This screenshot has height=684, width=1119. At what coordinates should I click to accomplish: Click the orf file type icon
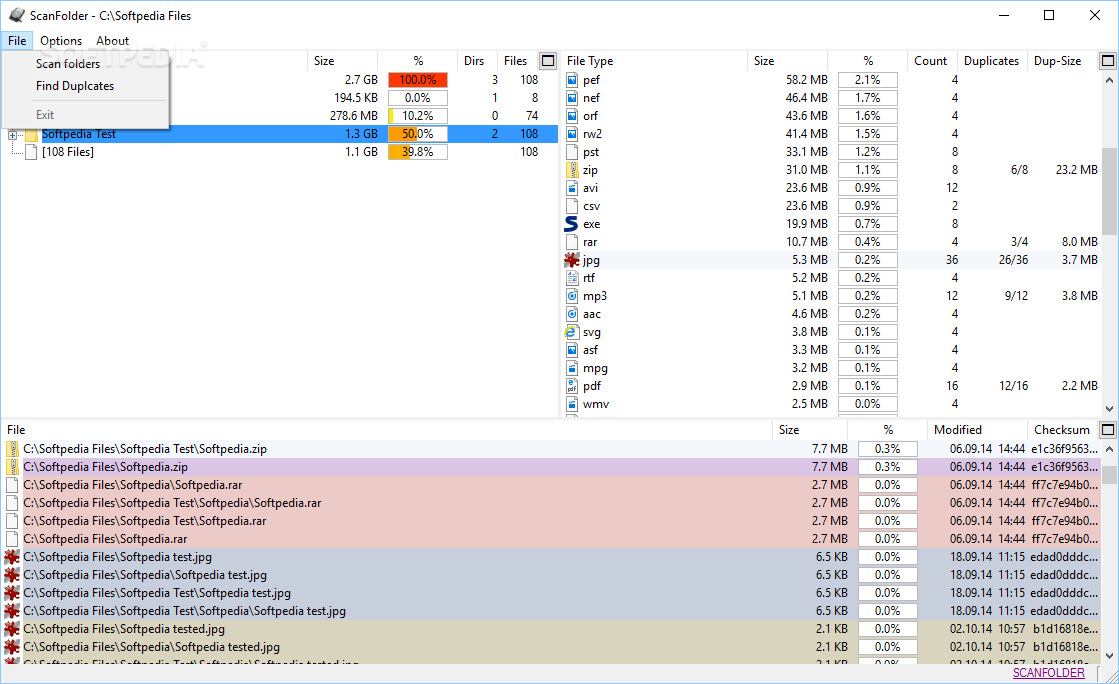572,116
